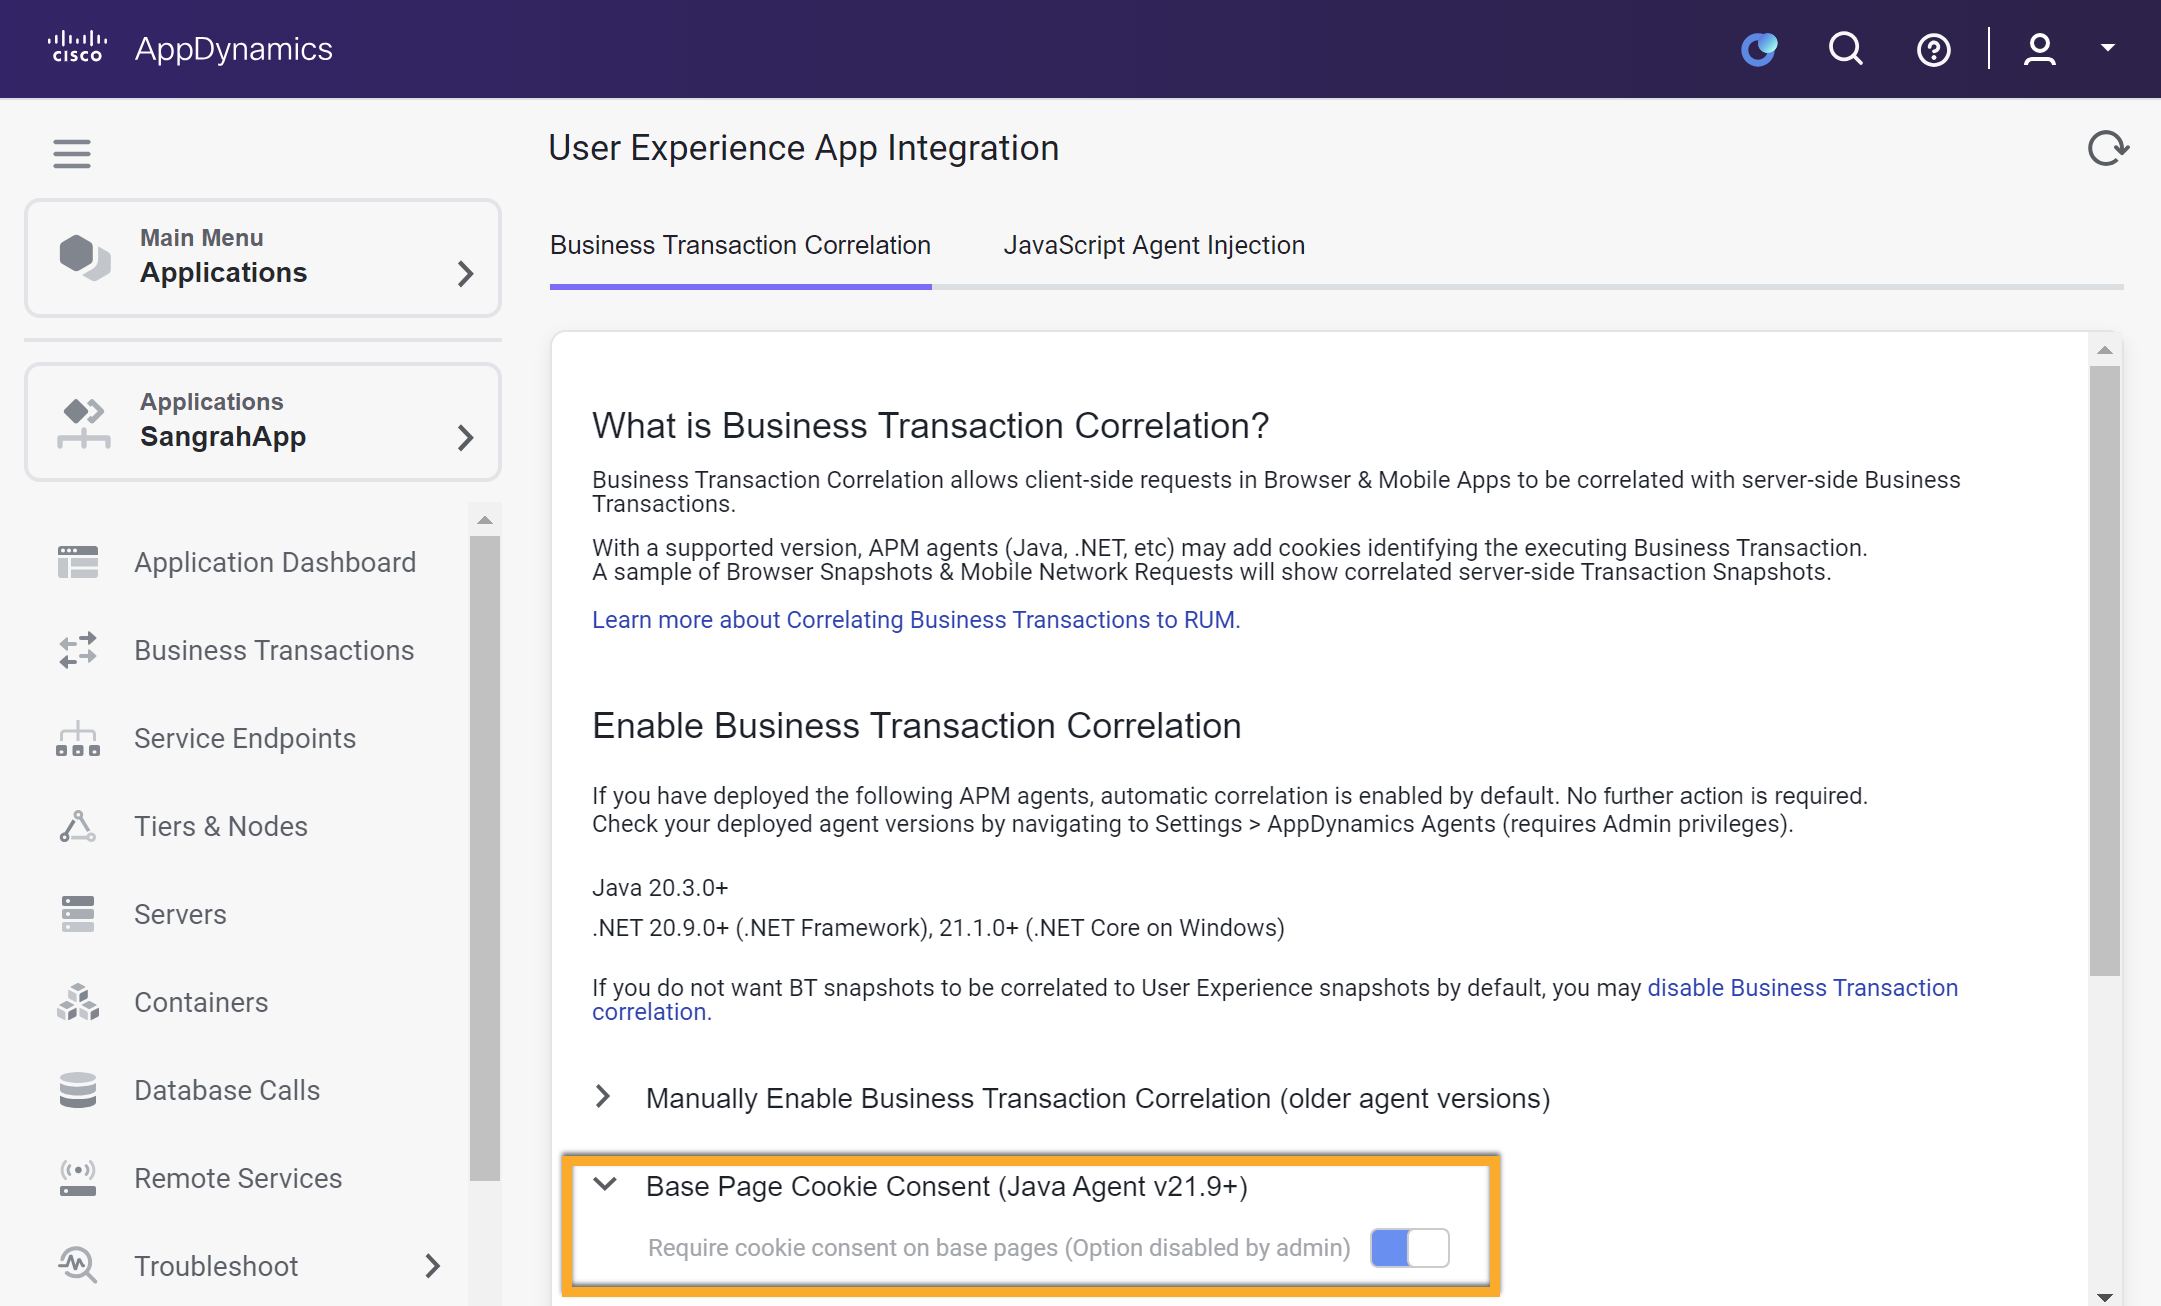The height and width of the screenshot is (1306, 2161).
Task: Click the Application Dashboard icon
Action: click(x=78, y=562)
